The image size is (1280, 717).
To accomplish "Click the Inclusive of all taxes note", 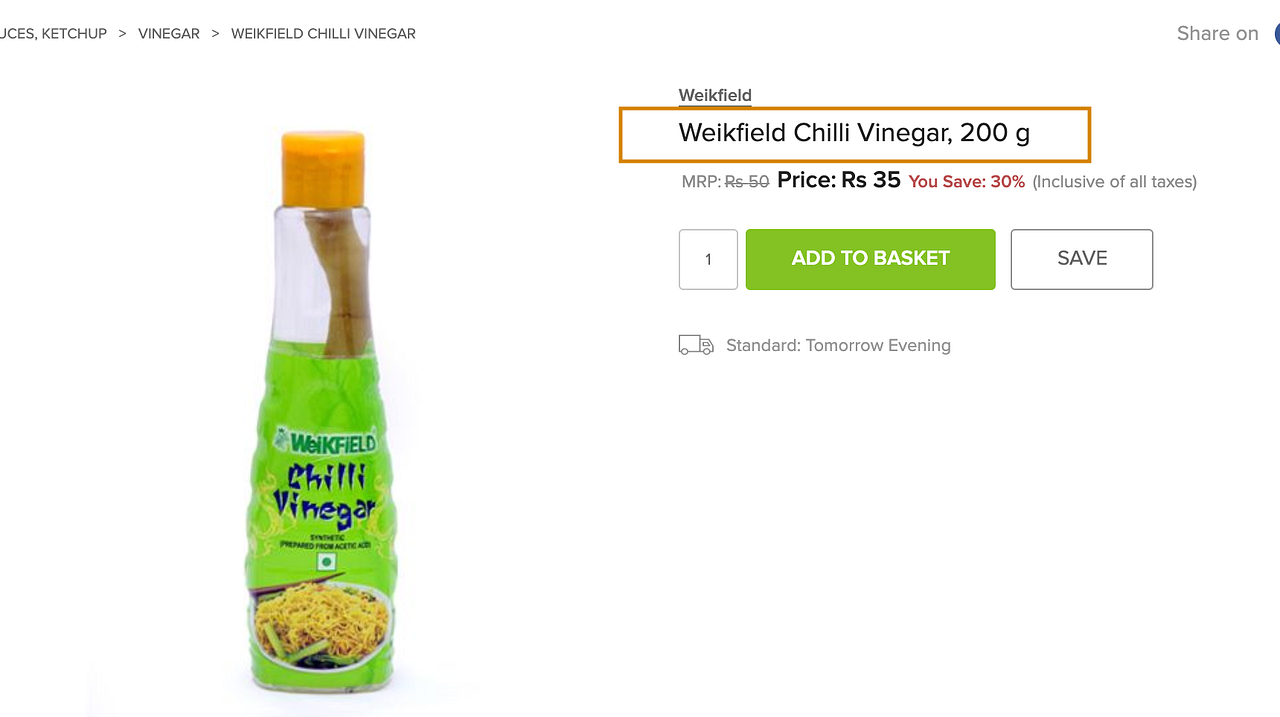I will point(1114,182).
